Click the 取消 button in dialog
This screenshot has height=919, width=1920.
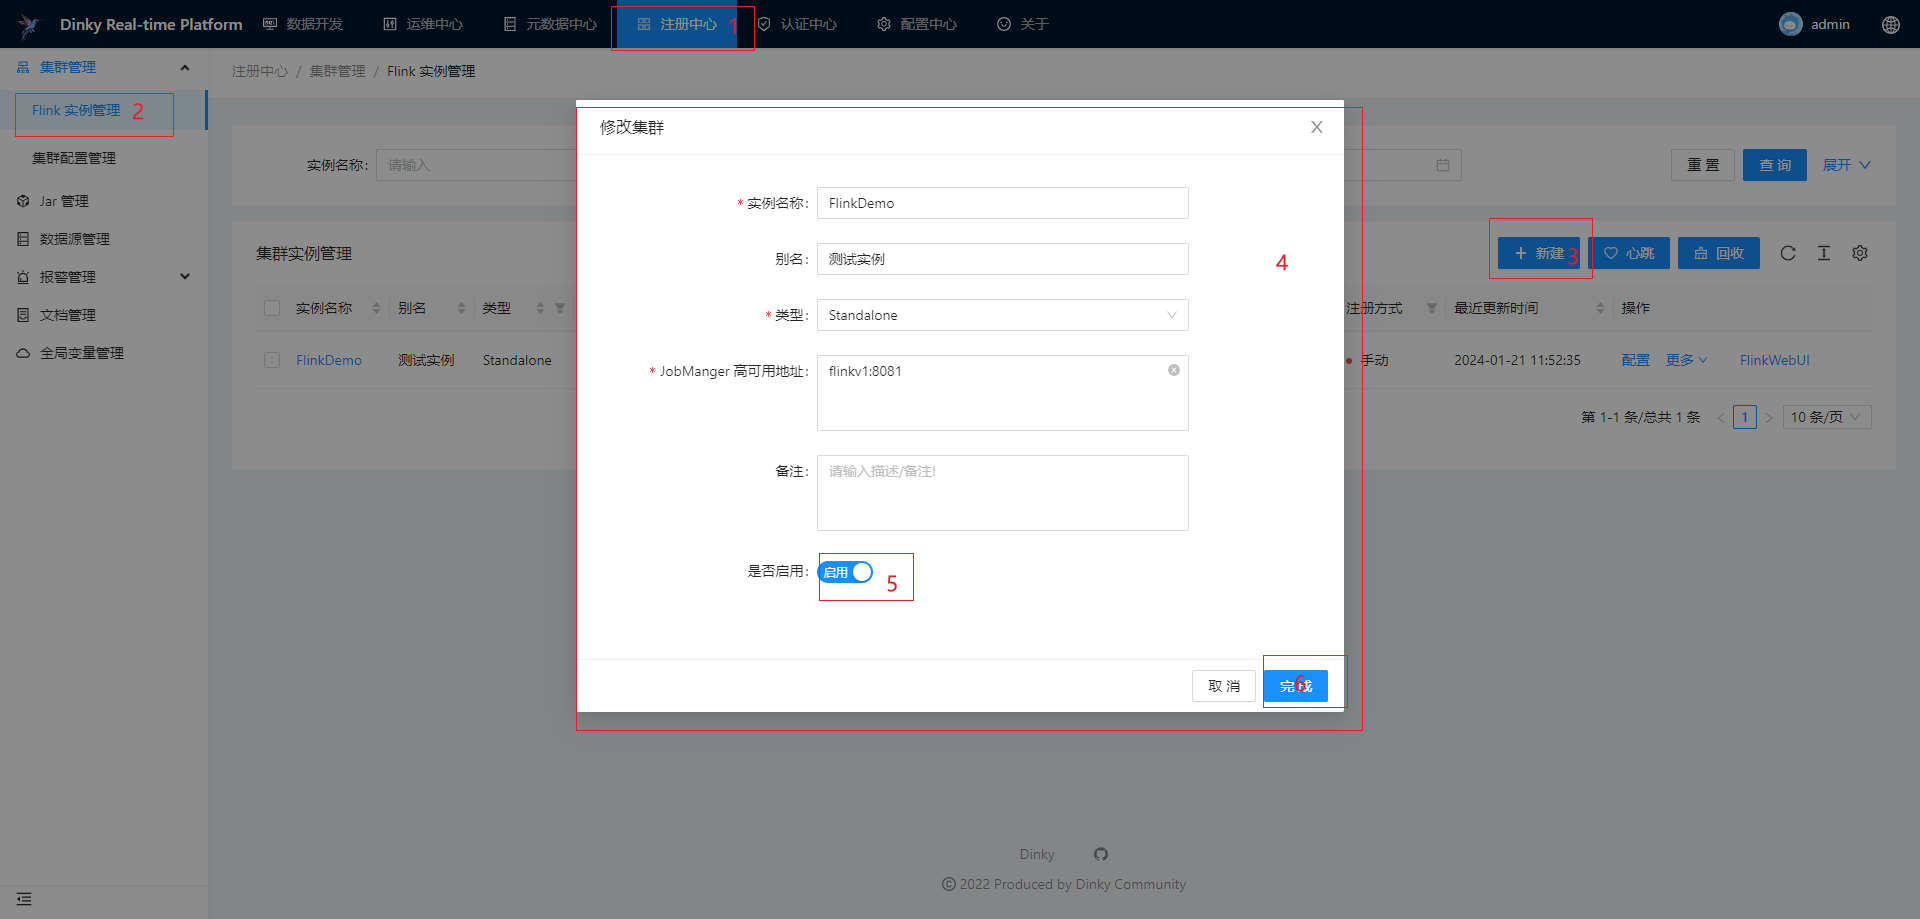click(1224, 686)
